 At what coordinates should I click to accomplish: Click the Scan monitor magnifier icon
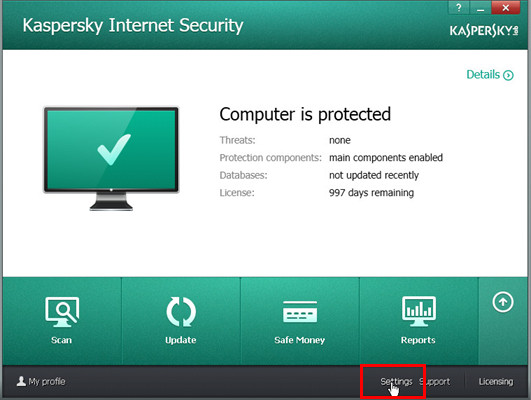point(62,312)
